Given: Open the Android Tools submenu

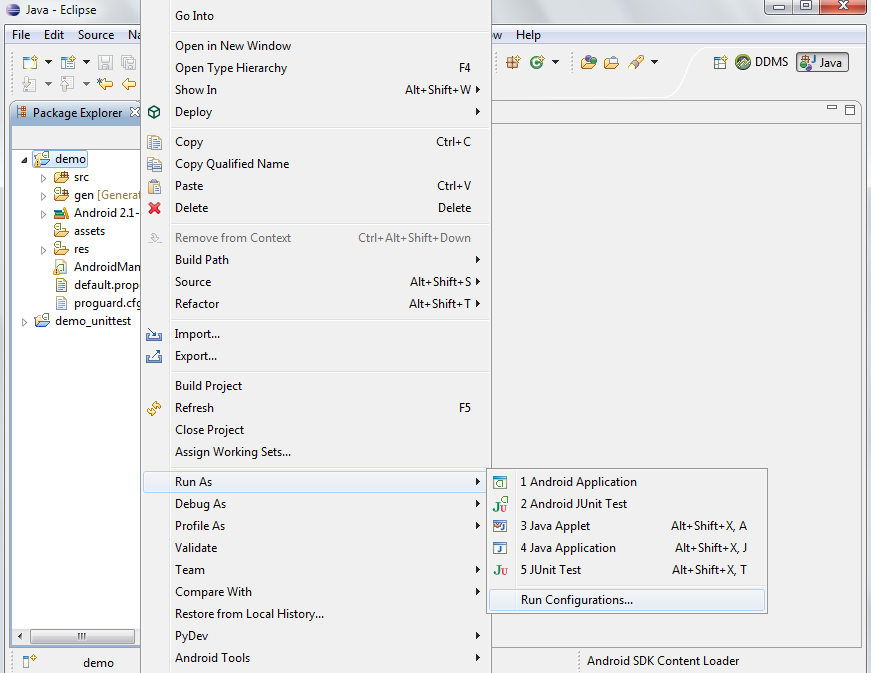Looking at the screenshot, I should pyautogui.click(x=316, y=657).
